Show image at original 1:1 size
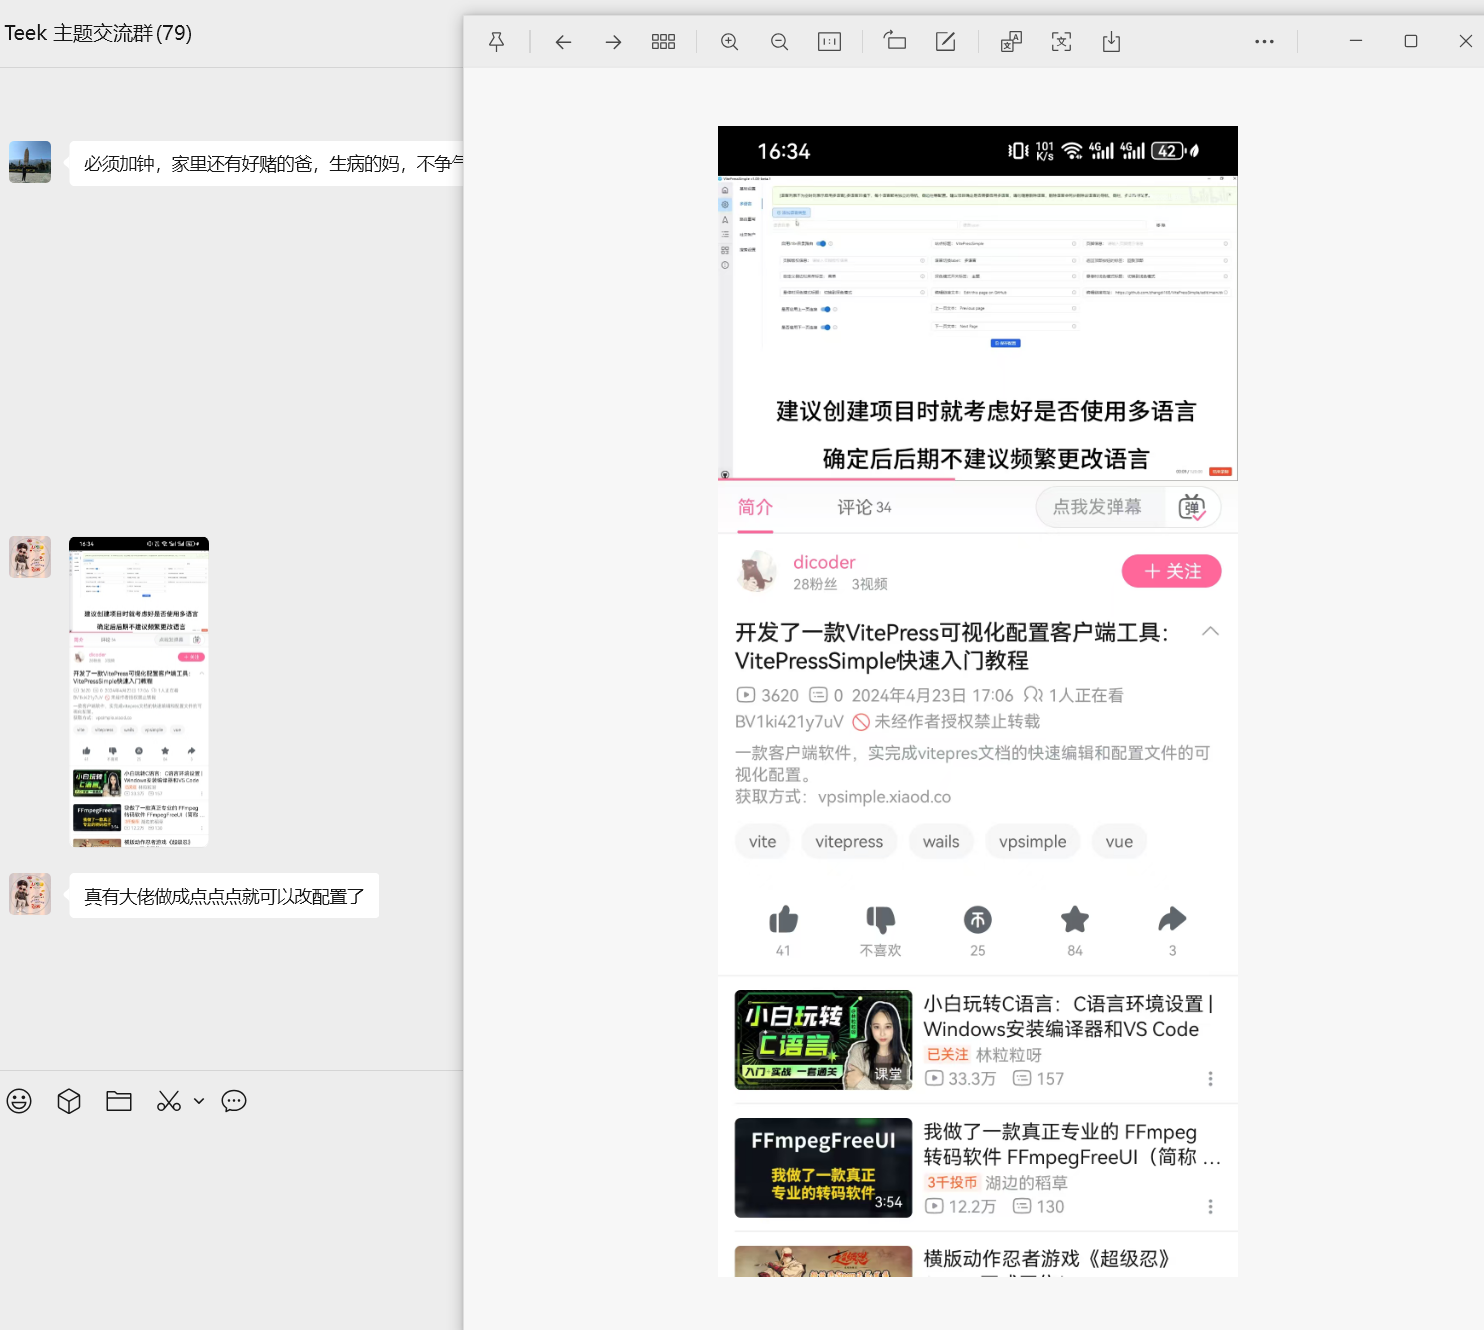 click(x=829, y=41)
